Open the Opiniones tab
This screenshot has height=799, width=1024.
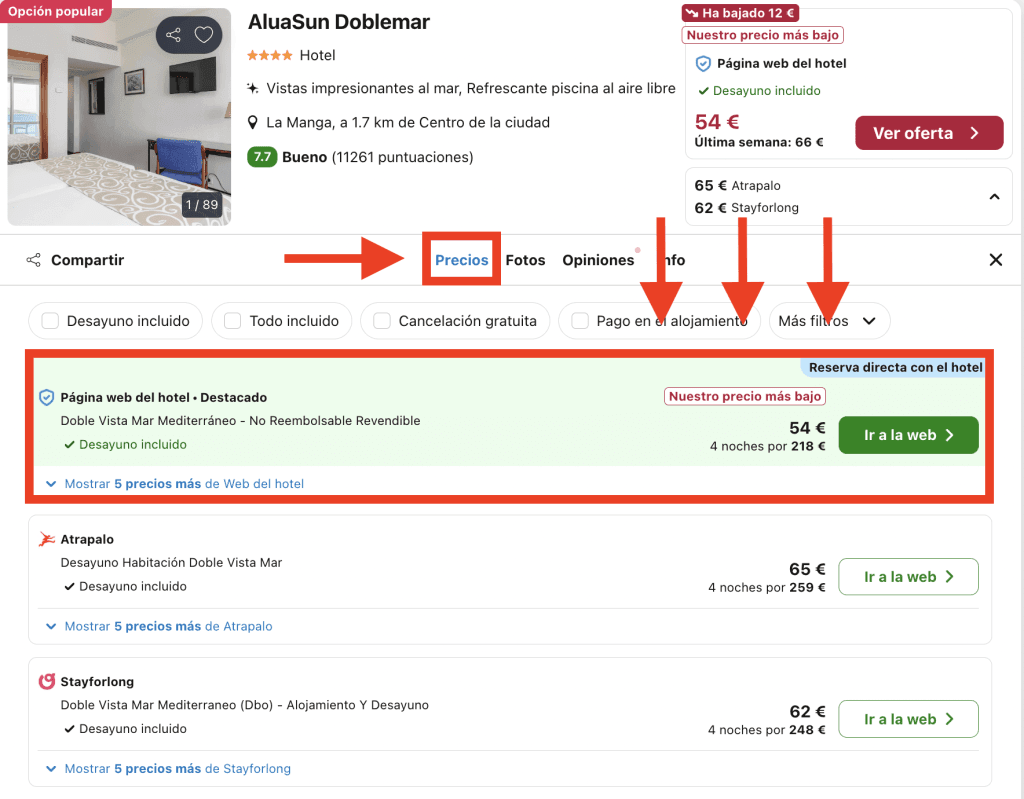coord(598,260)
